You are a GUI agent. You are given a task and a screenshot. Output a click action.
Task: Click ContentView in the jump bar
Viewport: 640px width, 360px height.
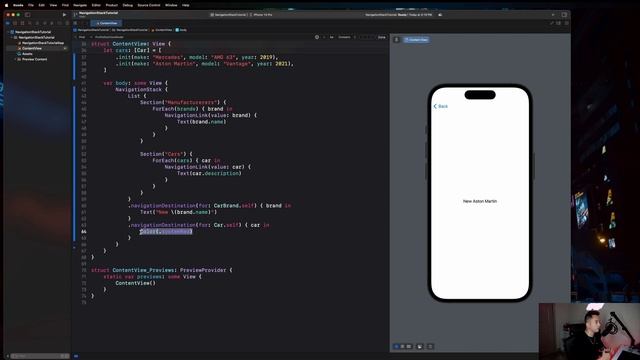point(163,30)
